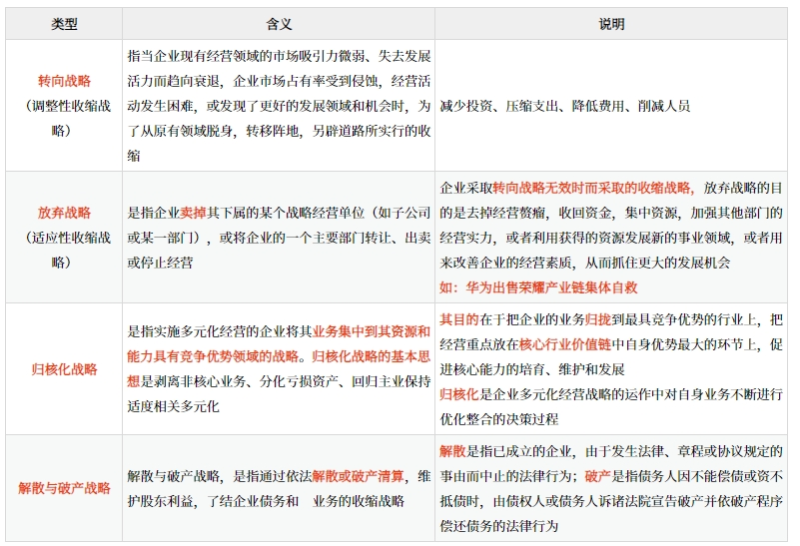800x546 pixels.
Task: Click the 类型 column header
Action: tap(64, 24)
